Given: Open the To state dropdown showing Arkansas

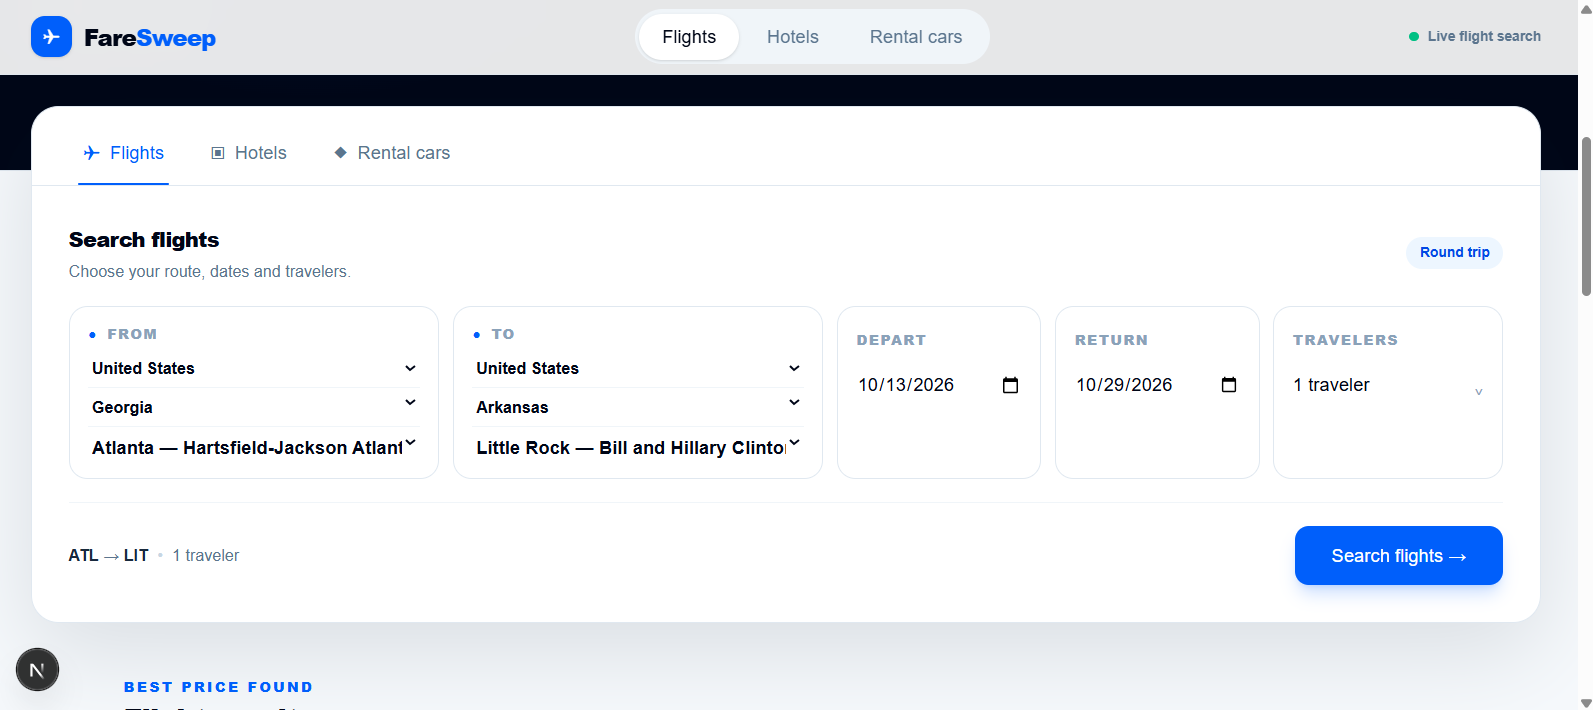Looking at the screenshot, I should [638, 407].
